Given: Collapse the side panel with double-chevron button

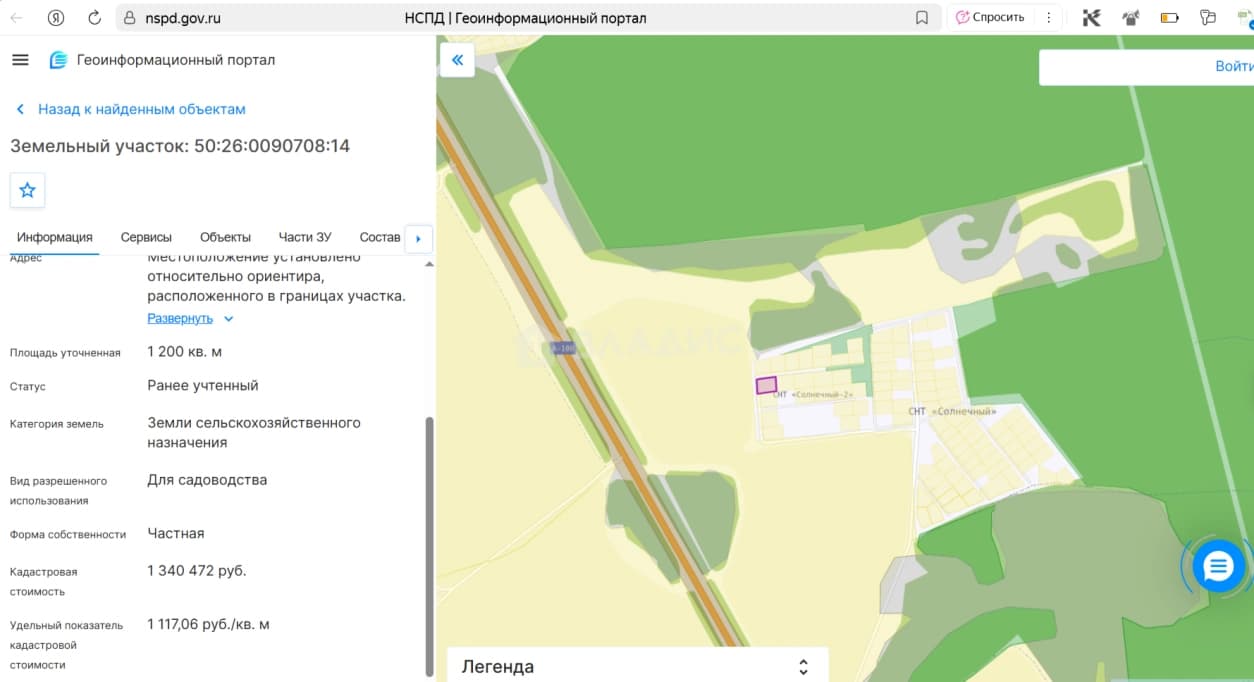Looking at the screenshot, I should pyautogui.click(x=457, y=60).
